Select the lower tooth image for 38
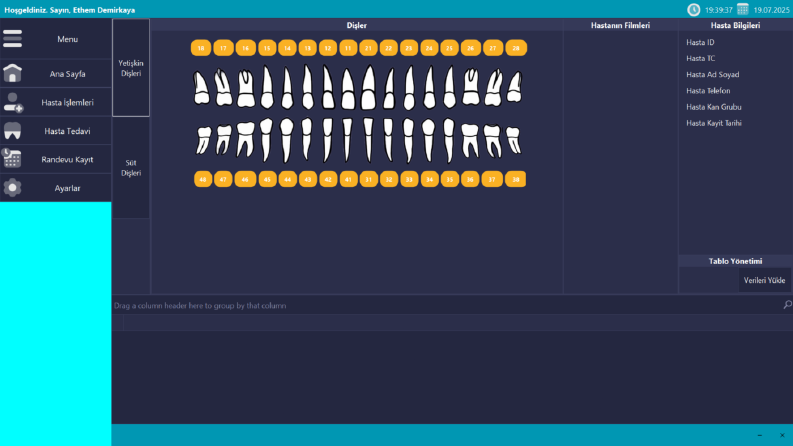This screenshot has width=793, height=446. coord(514,140)
